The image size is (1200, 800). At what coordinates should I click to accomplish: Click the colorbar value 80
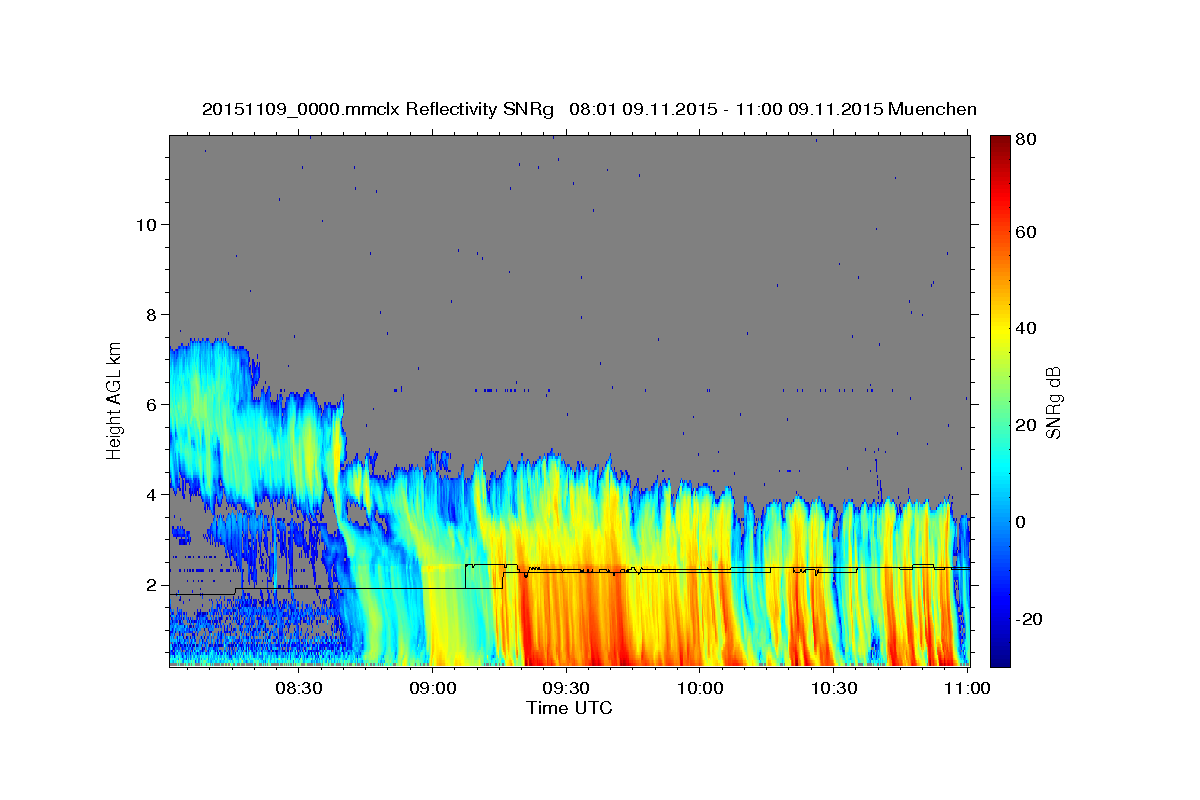(1025, 139)
